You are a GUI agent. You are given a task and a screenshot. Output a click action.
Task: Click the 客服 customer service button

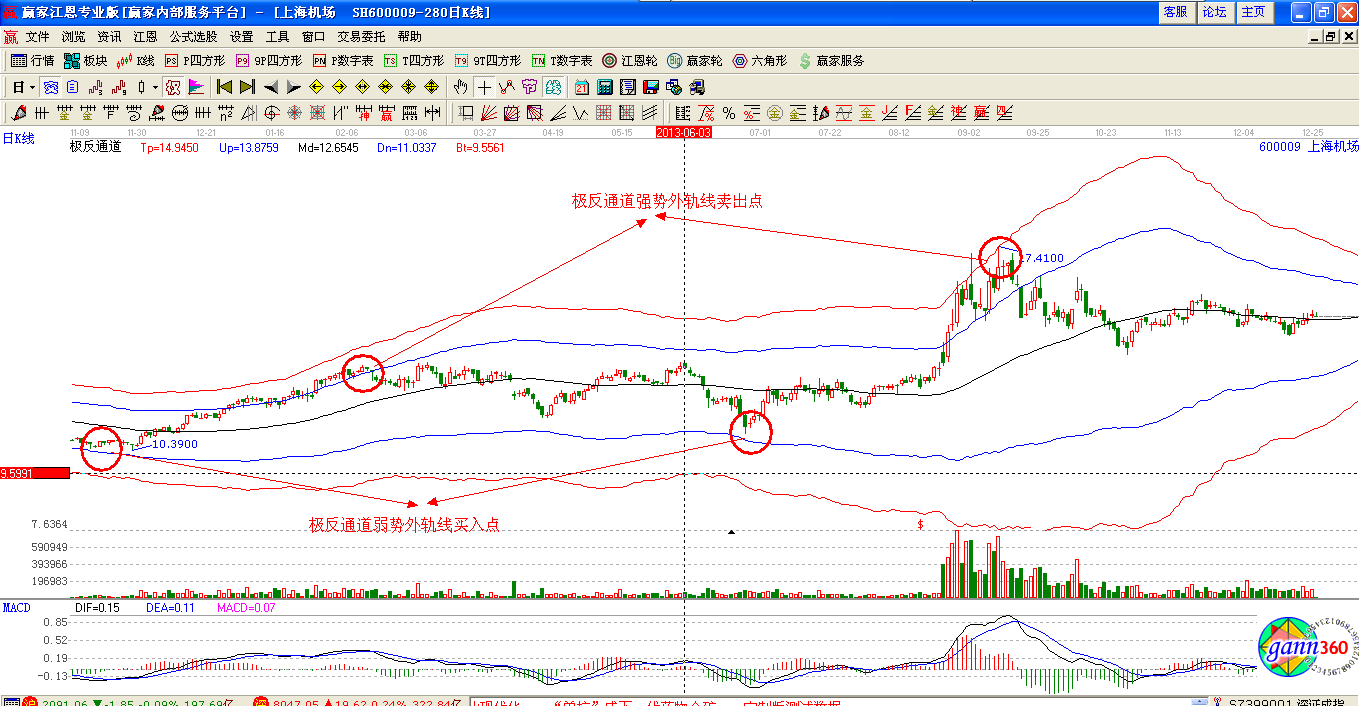1175,12
